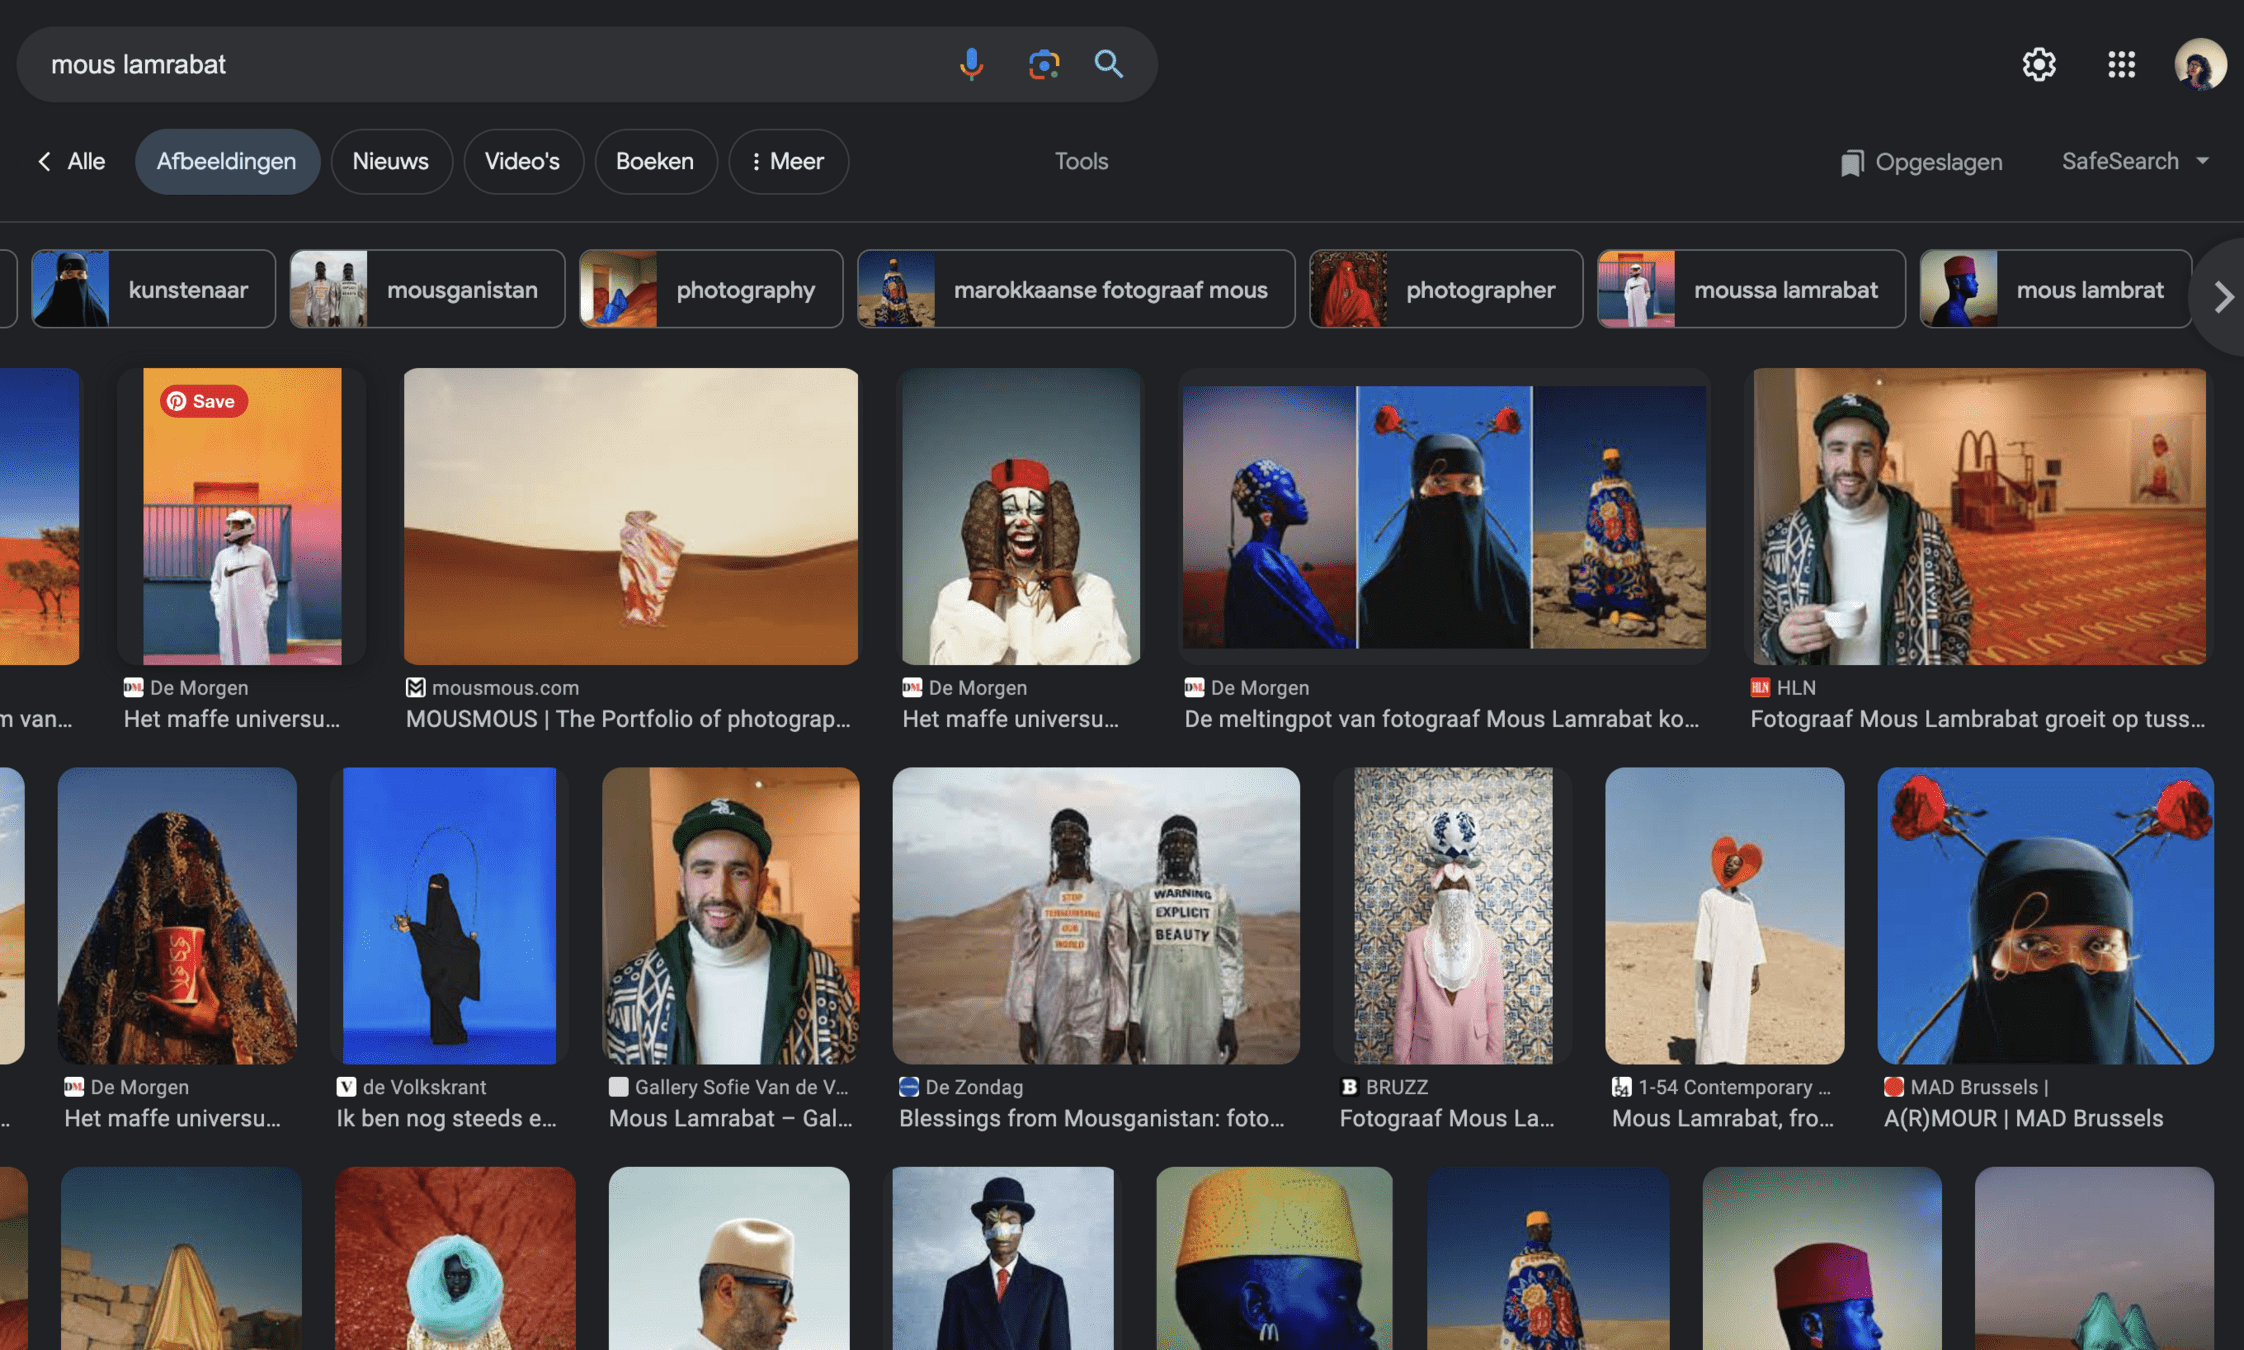This screenshot has width=2244, height=1350.
Task: Open mousmous.com portfolio result link
Action: tap(627, 718)
